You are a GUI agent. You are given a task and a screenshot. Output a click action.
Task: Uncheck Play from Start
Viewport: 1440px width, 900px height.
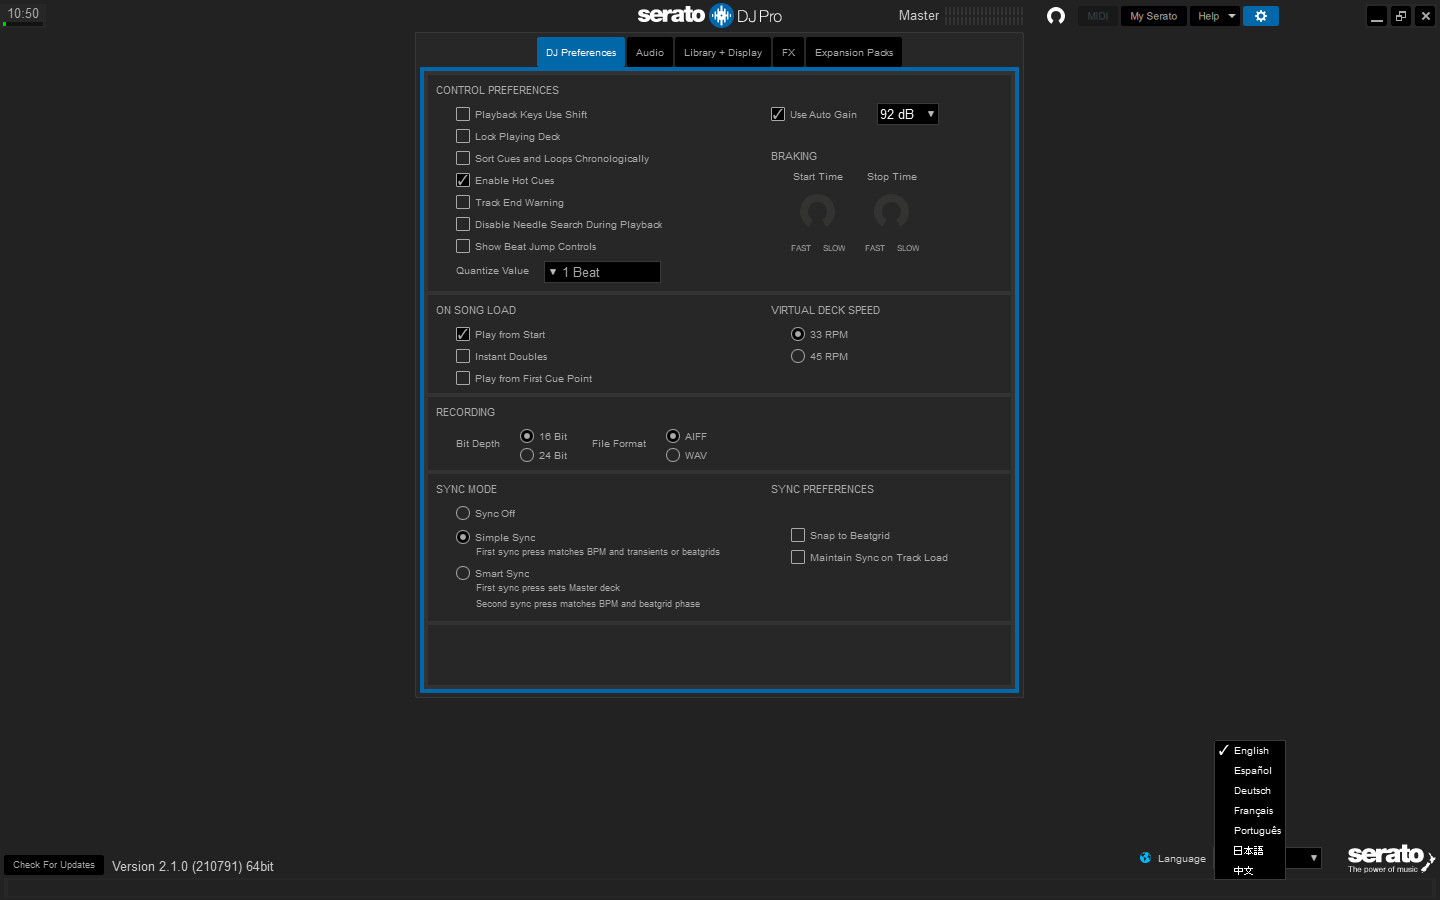[463, 334]
